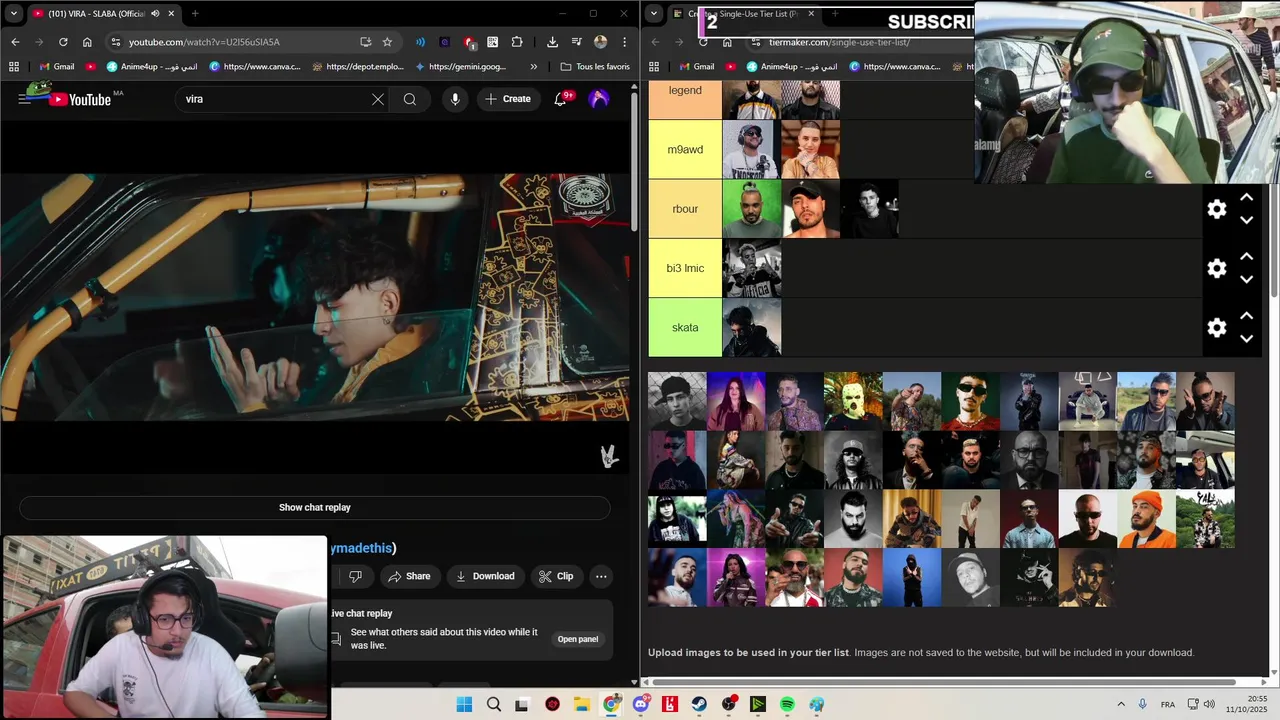Click Open panel for live chat replay
Screen dimensions: 1280x720
(578, 639)
